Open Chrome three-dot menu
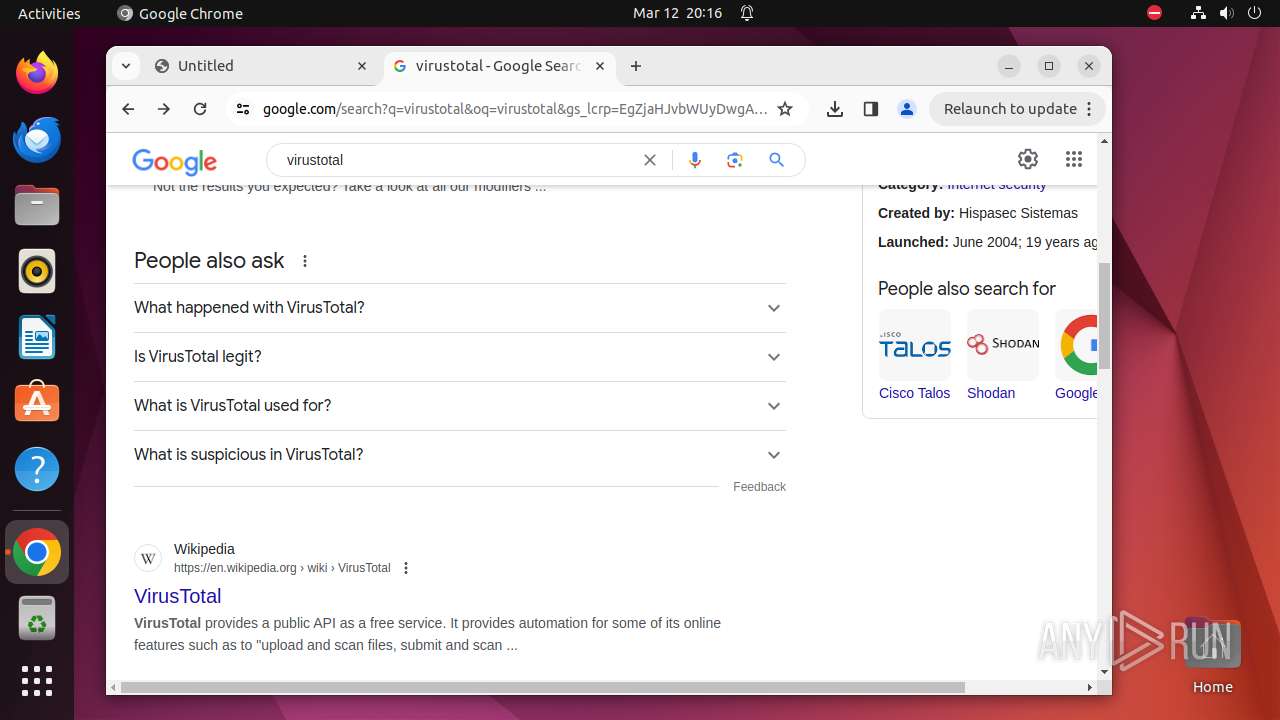This screenshot has height=720, width=1280. [1090, 109]
